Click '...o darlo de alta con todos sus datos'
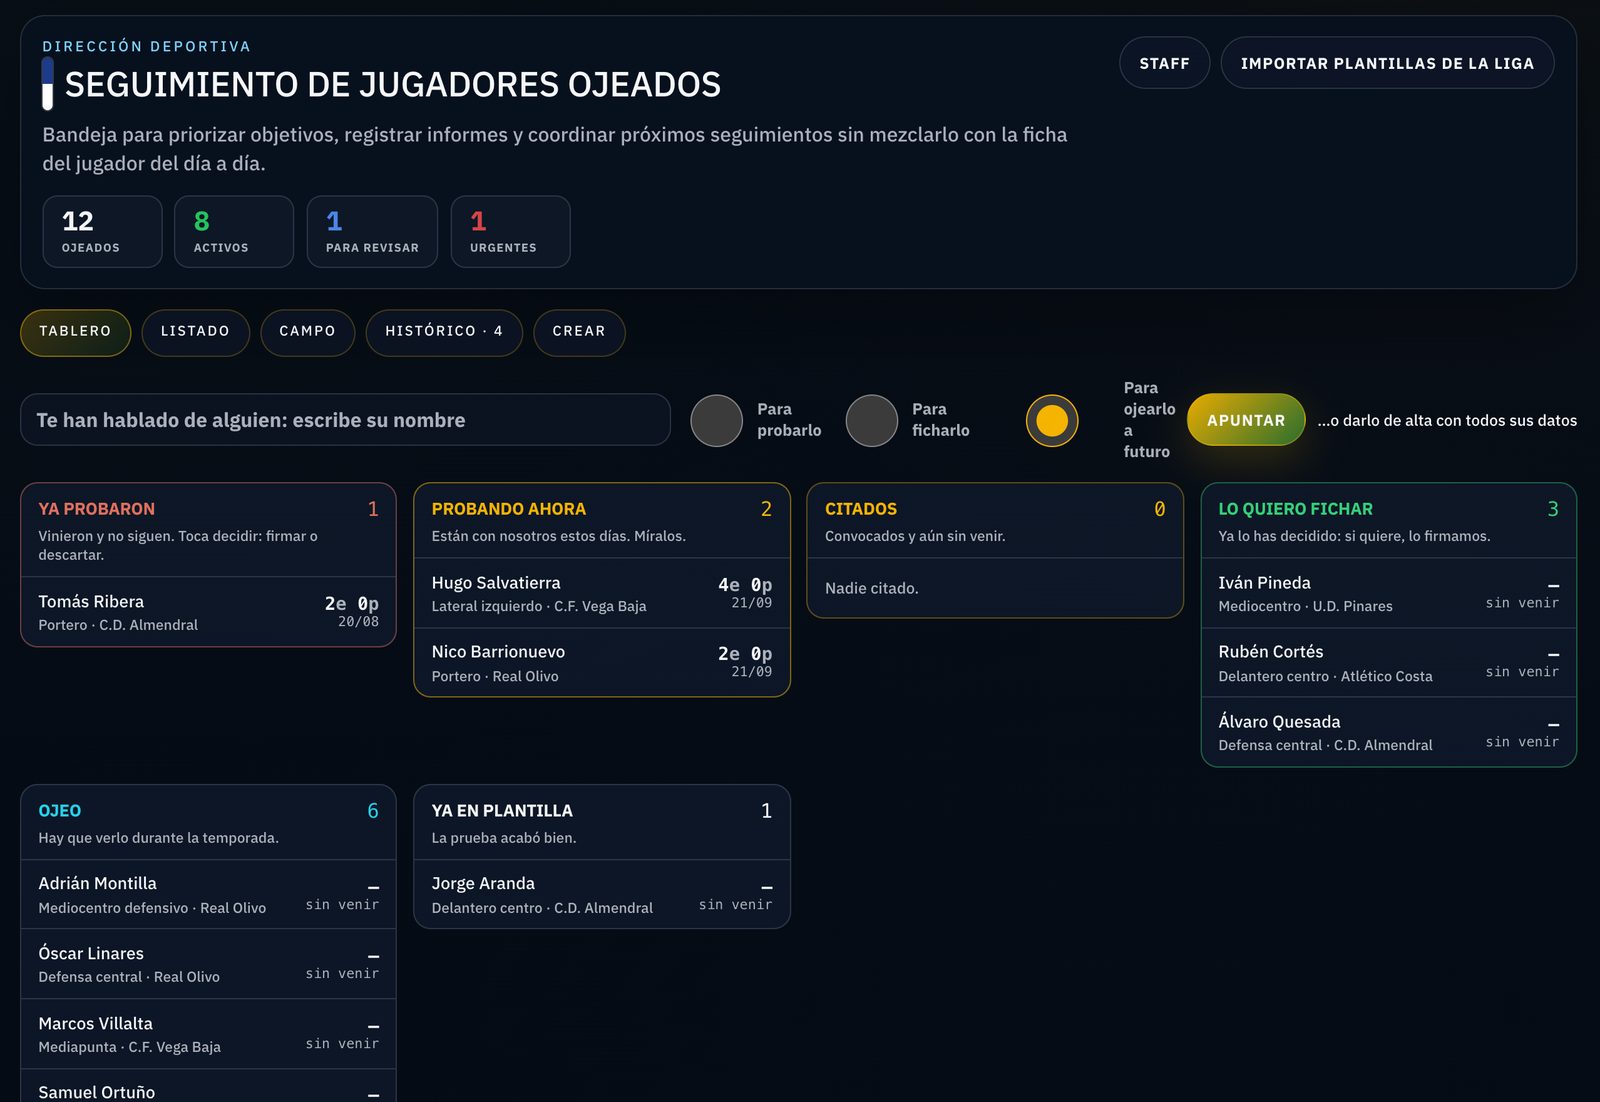1600x1102 pixels. [1447, 421]
